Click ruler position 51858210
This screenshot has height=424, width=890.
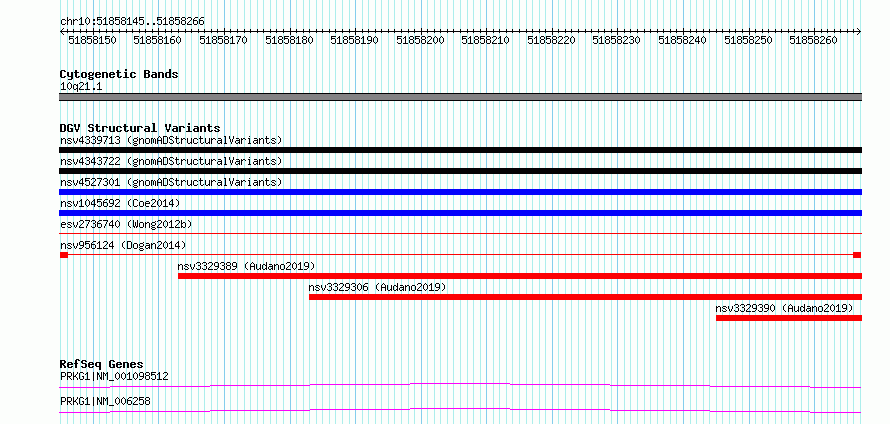(486, 40)
